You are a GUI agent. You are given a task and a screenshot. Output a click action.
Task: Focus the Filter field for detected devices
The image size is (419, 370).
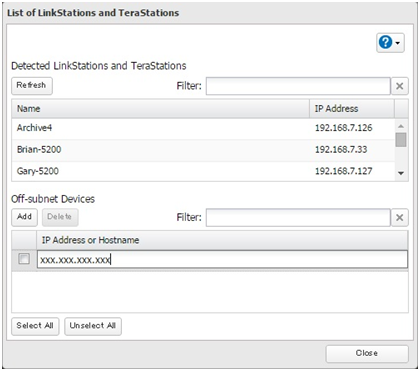(x=298, y=86)
